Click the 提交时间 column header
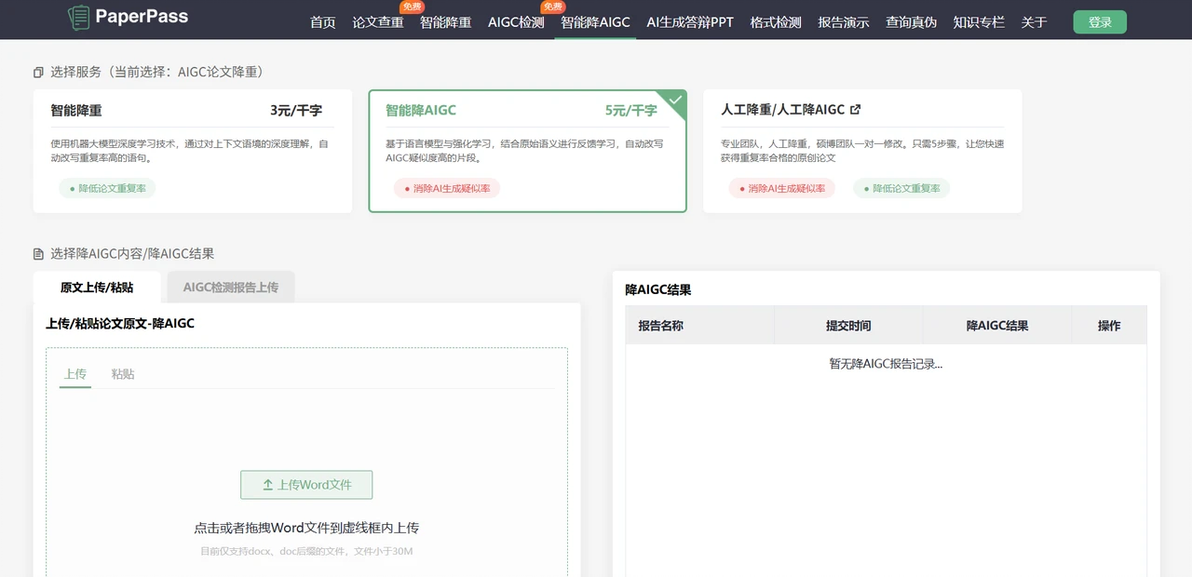 [x=848, y=325]
